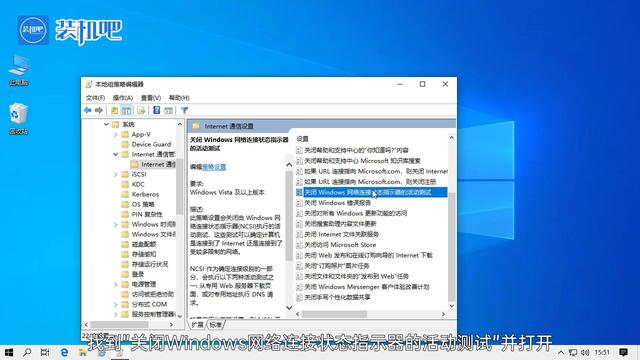Select the 存储运行状况 folder
Viewport: 640px width, 360px height.
(145, 264)
